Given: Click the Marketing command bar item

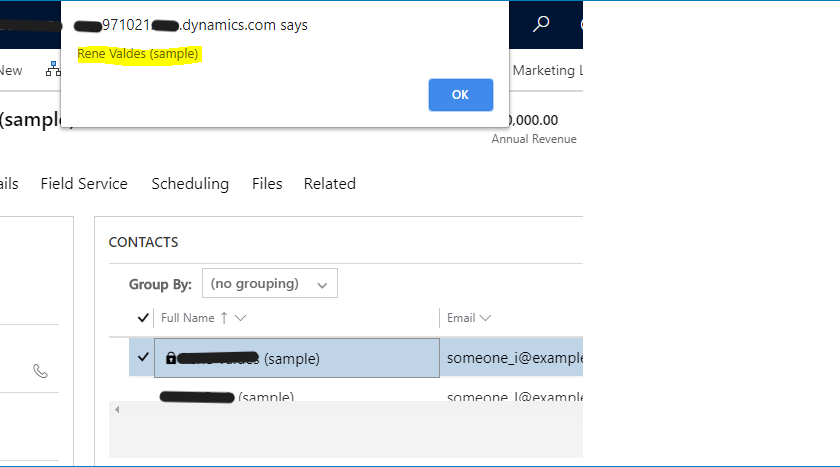Looking at the screenshot, I should (x=544, y=70).
